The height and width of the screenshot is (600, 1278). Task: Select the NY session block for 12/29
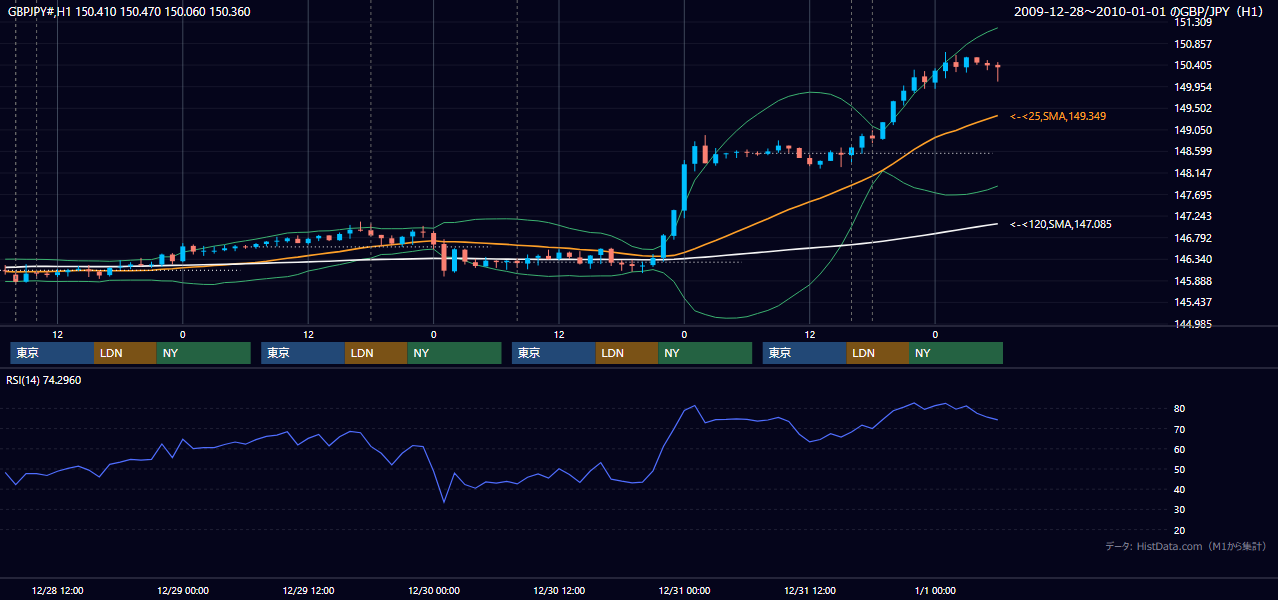coord(454,353)
